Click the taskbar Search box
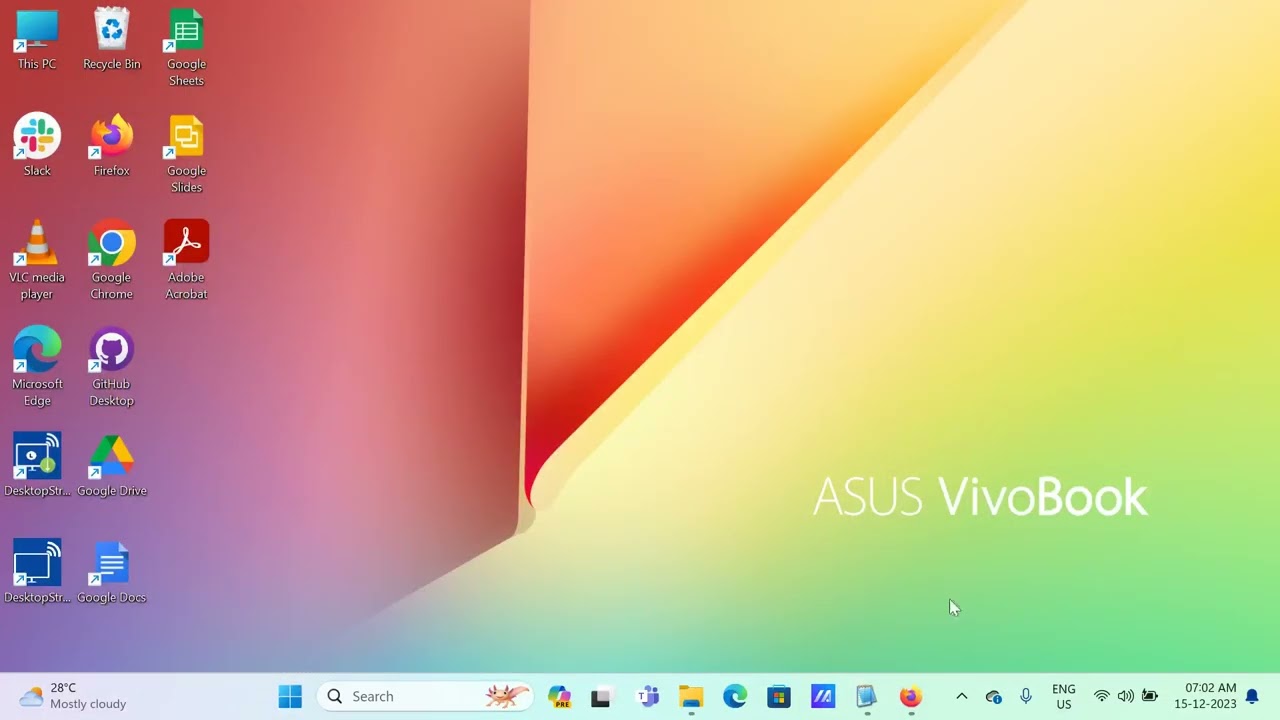Screen dimensions: 1280x720 pyautogui.click(x=426, y=696)
